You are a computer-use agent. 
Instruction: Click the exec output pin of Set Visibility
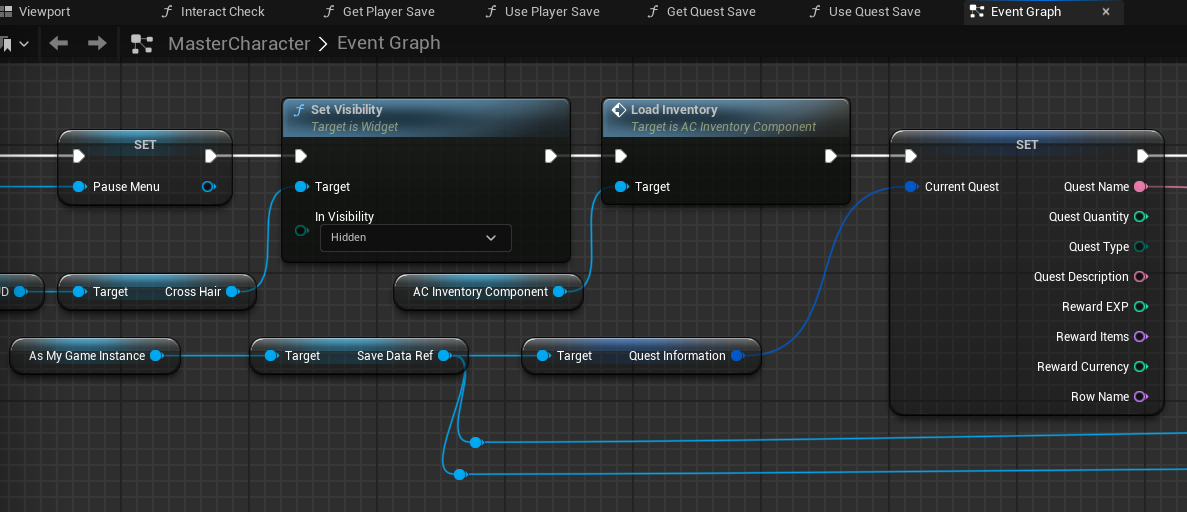click(551, 156)
